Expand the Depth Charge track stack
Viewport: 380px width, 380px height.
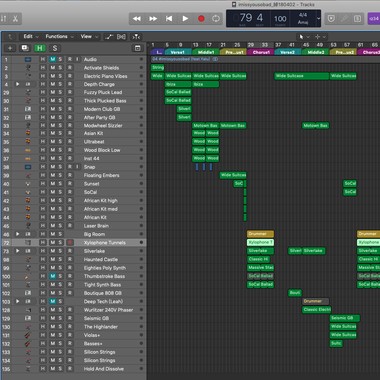(18, 84)
